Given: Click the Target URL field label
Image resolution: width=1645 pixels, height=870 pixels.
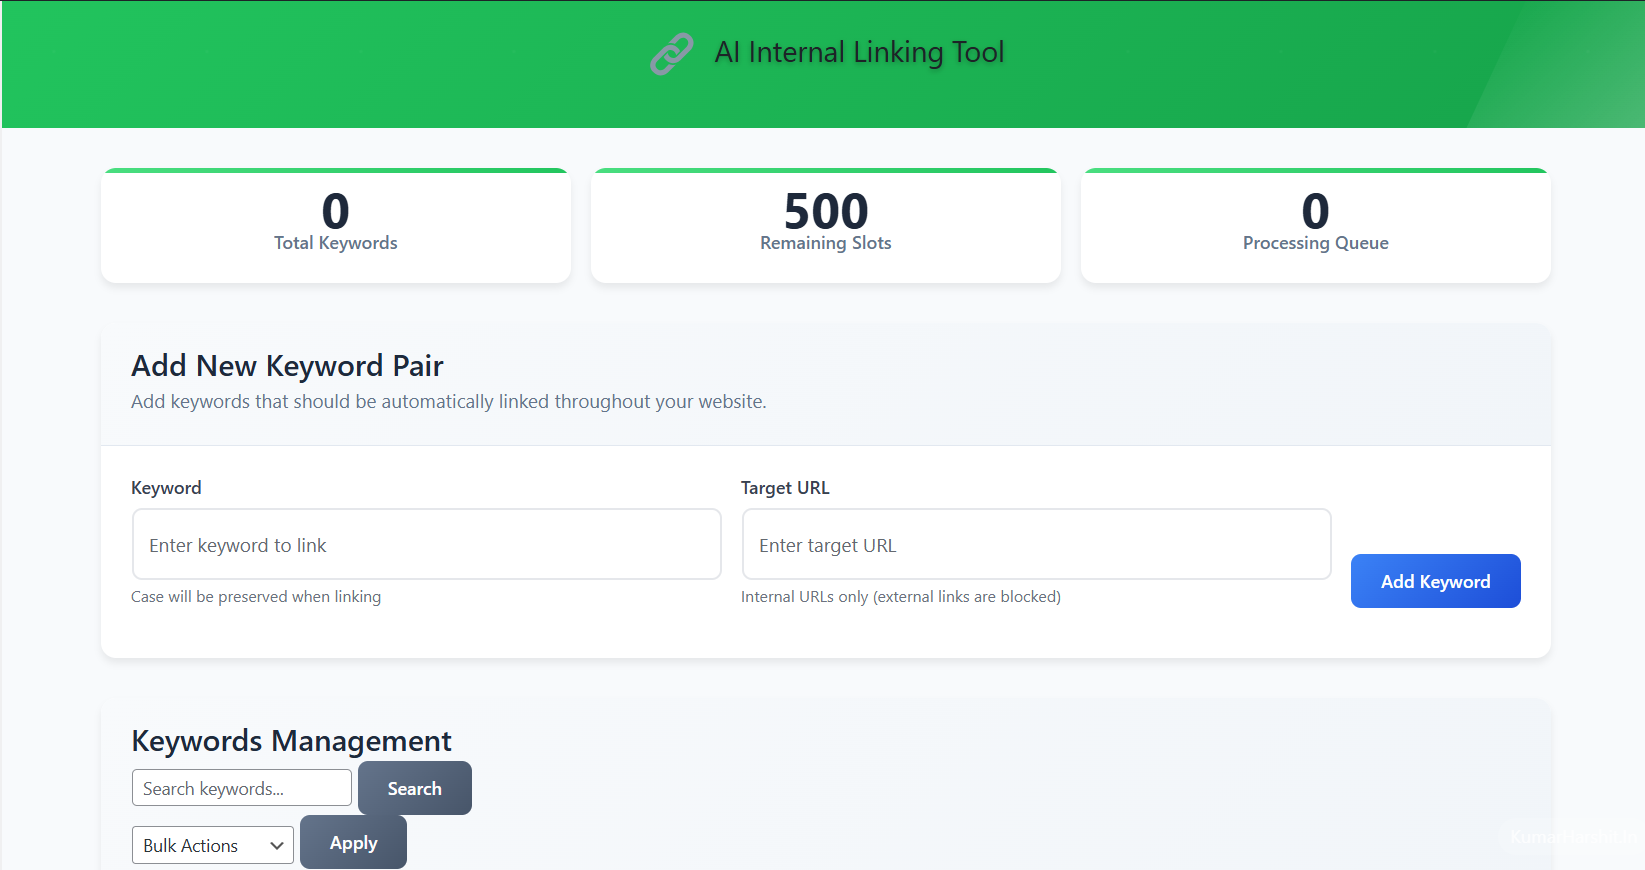Looking at the screenshot, I should pos(785,488).
